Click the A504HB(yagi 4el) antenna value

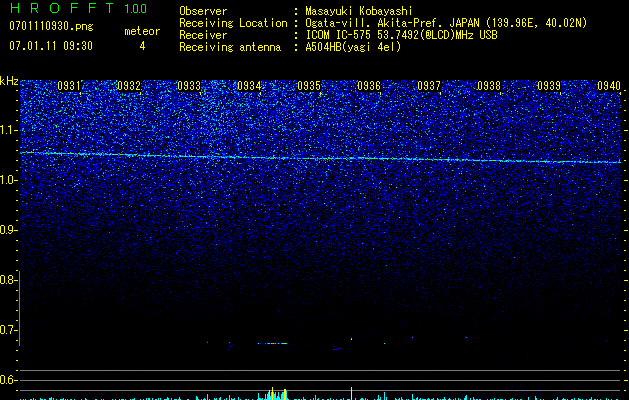point(353,47)
